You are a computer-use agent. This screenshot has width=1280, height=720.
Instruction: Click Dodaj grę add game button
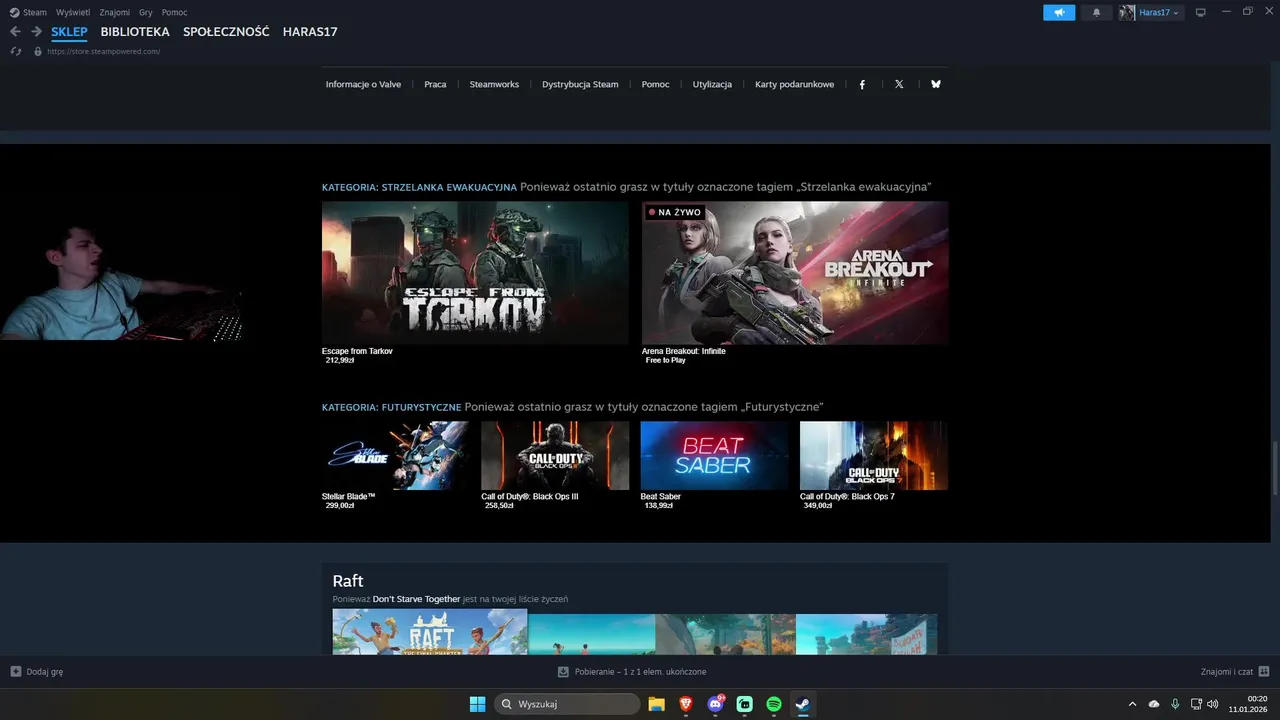37,672
